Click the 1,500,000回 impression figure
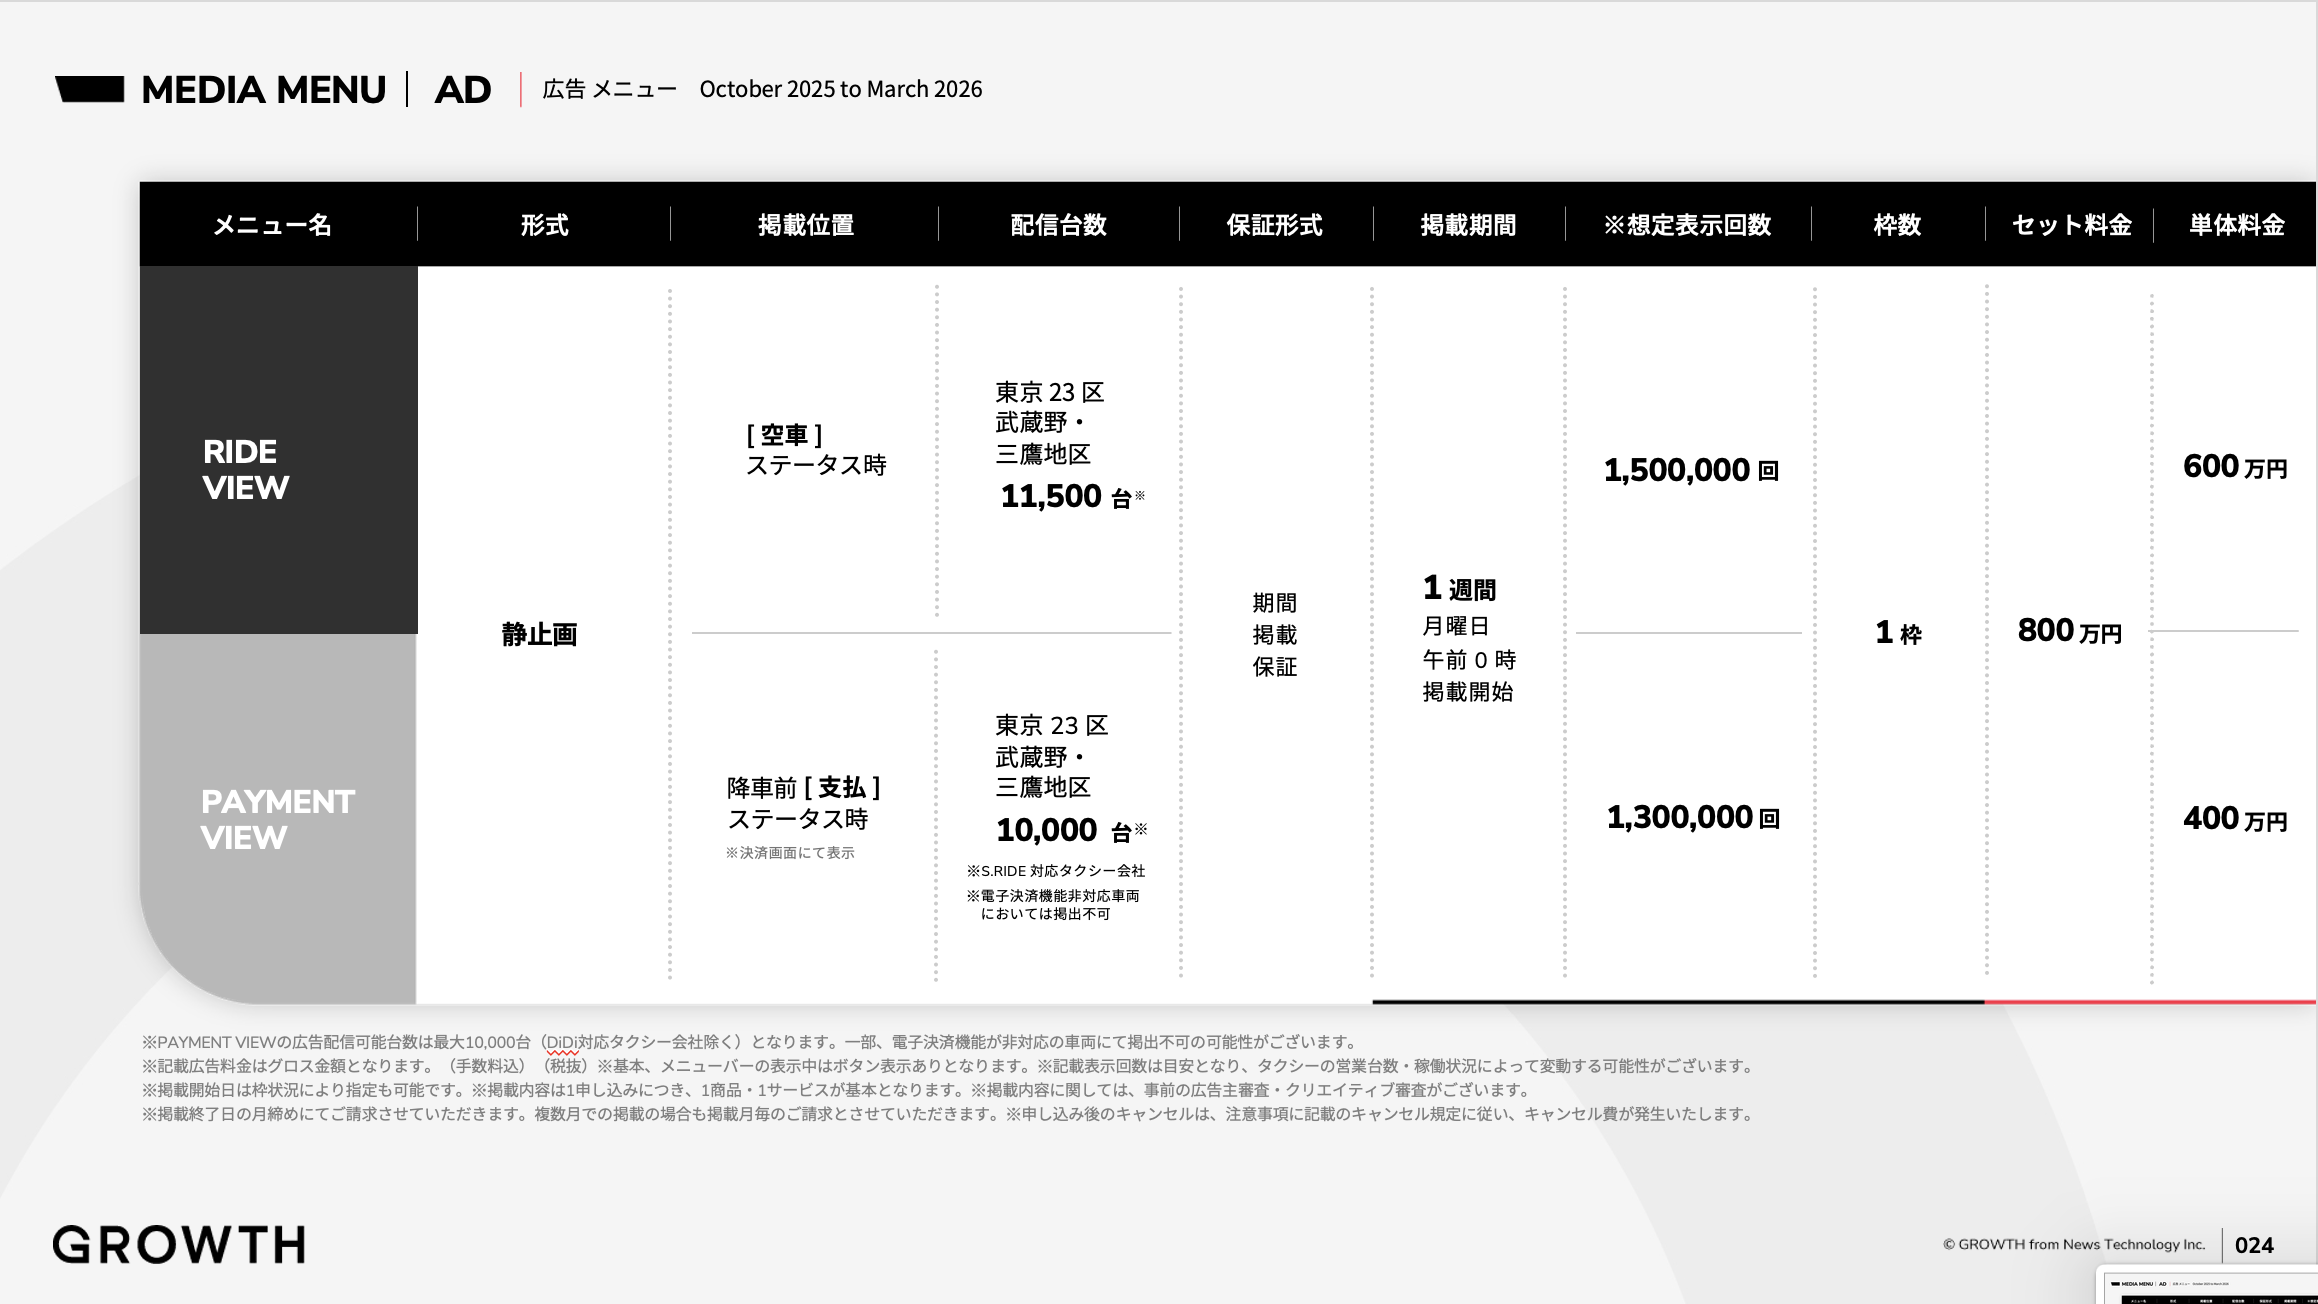2318x1304 pixels. pyautogui.click(x=1690, y=470)
